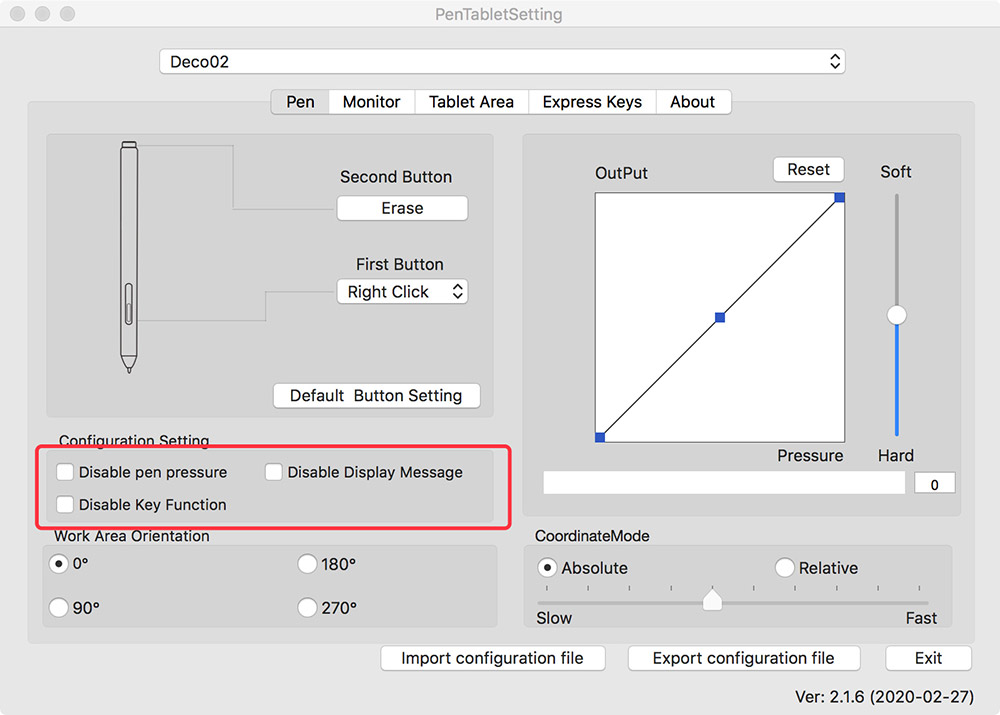1000x715 pixels.
Task: Click the bottom-left pressure curve point
Action: coord(600,437)
